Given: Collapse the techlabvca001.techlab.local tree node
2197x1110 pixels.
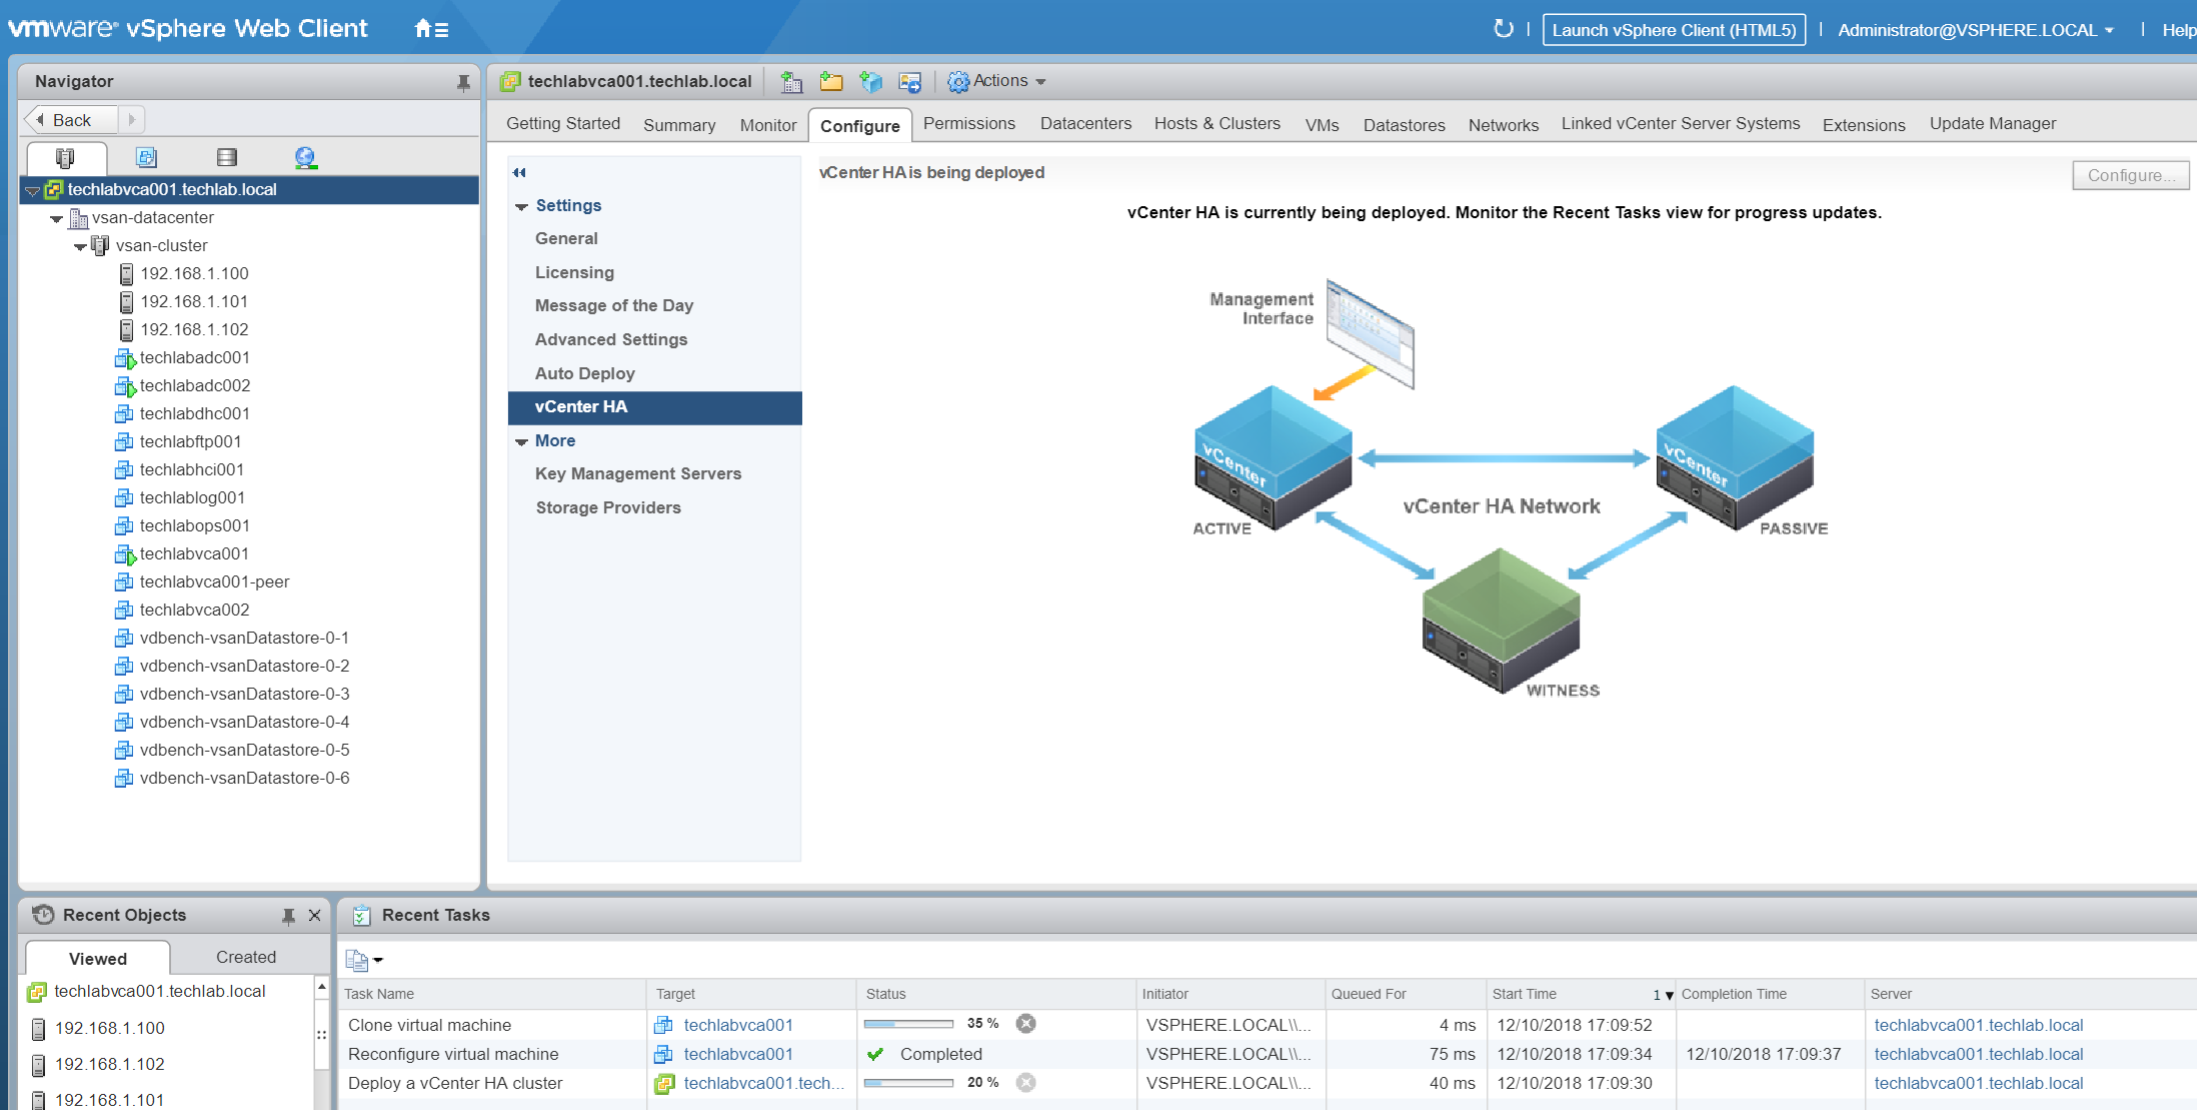Looking at the screenshot, I should 33,190.
